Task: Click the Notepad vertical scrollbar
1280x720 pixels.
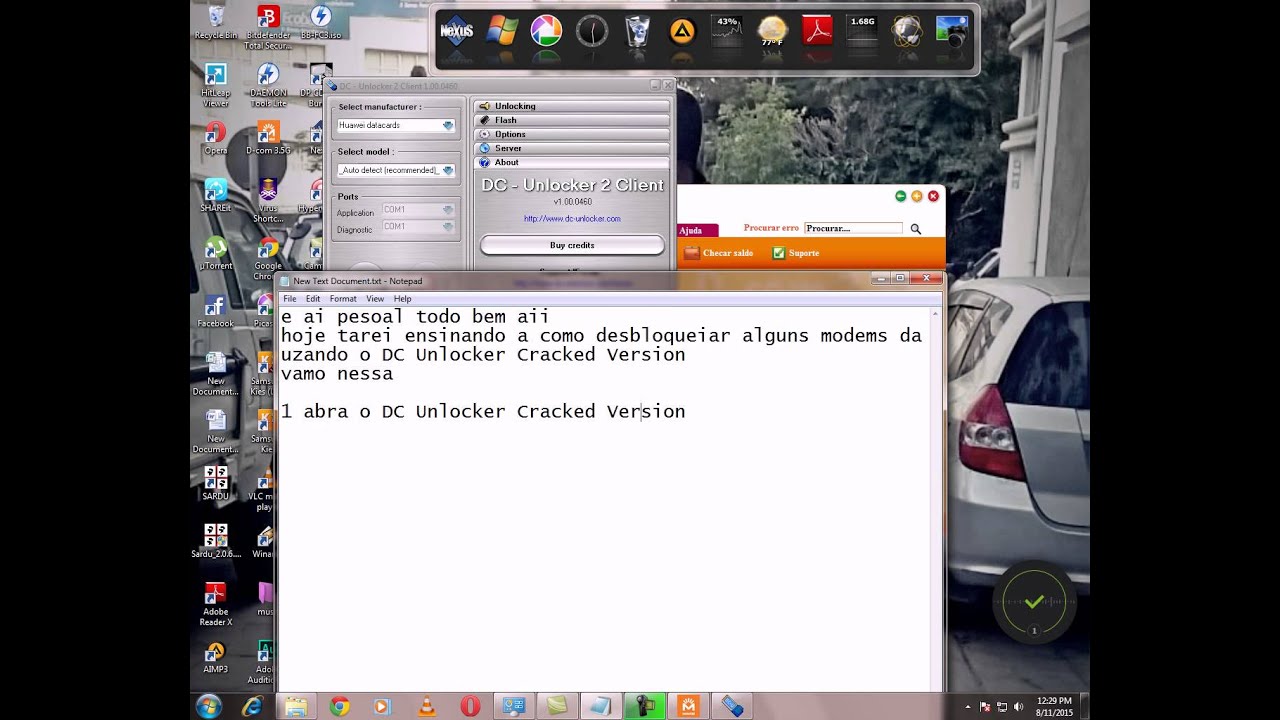Action: (936, 498)
